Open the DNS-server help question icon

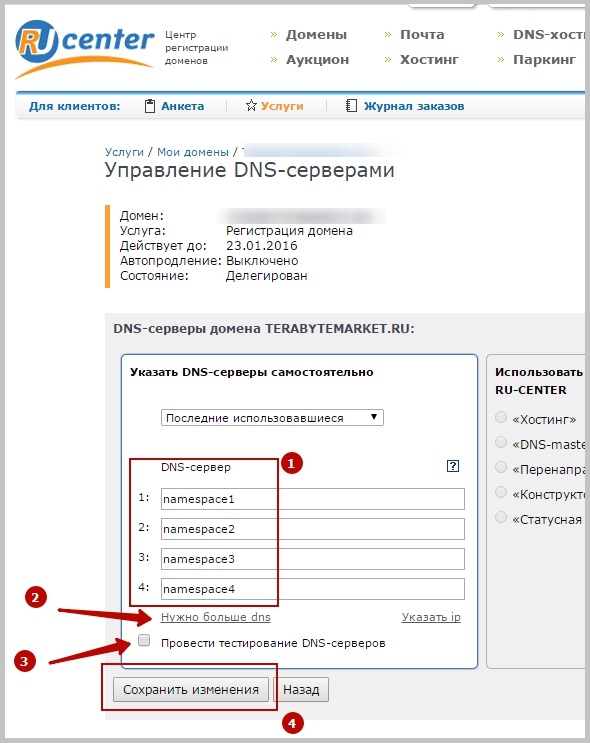pyautogui.click(x=453, y=466)
